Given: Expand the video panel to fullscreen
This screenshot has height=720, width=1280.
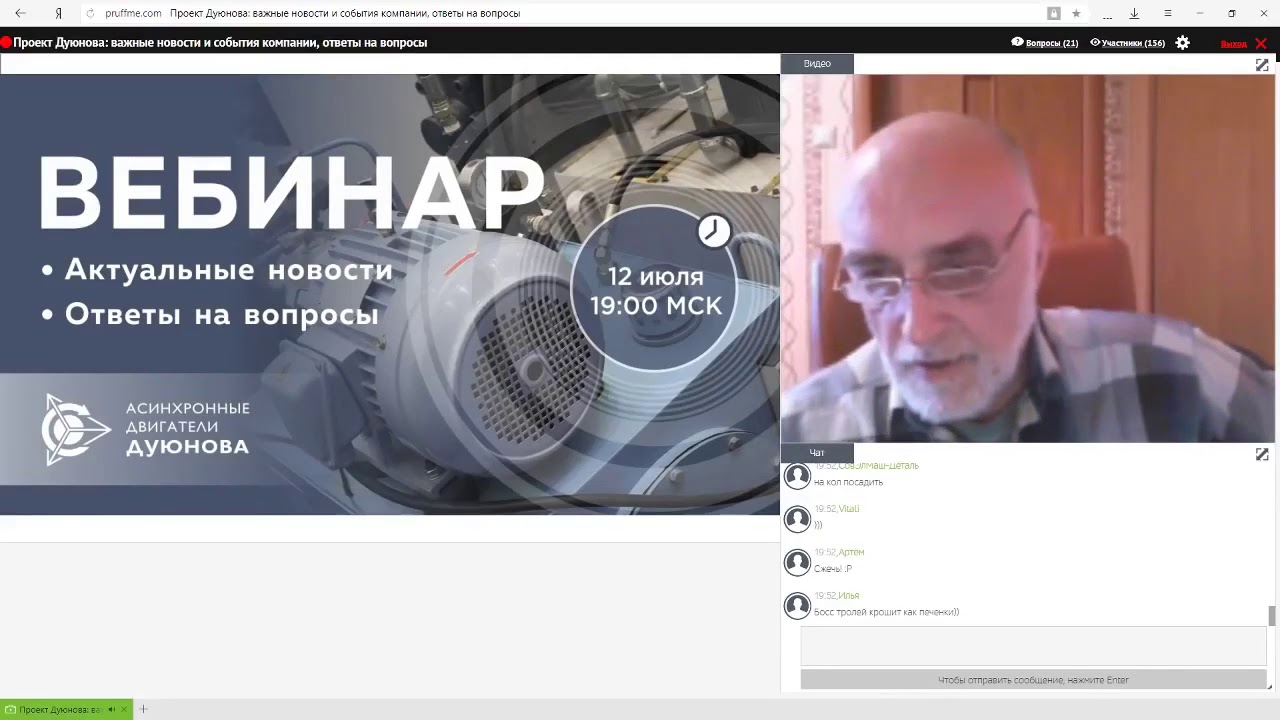Looking at the screenshot, I should coord(1262,64).
